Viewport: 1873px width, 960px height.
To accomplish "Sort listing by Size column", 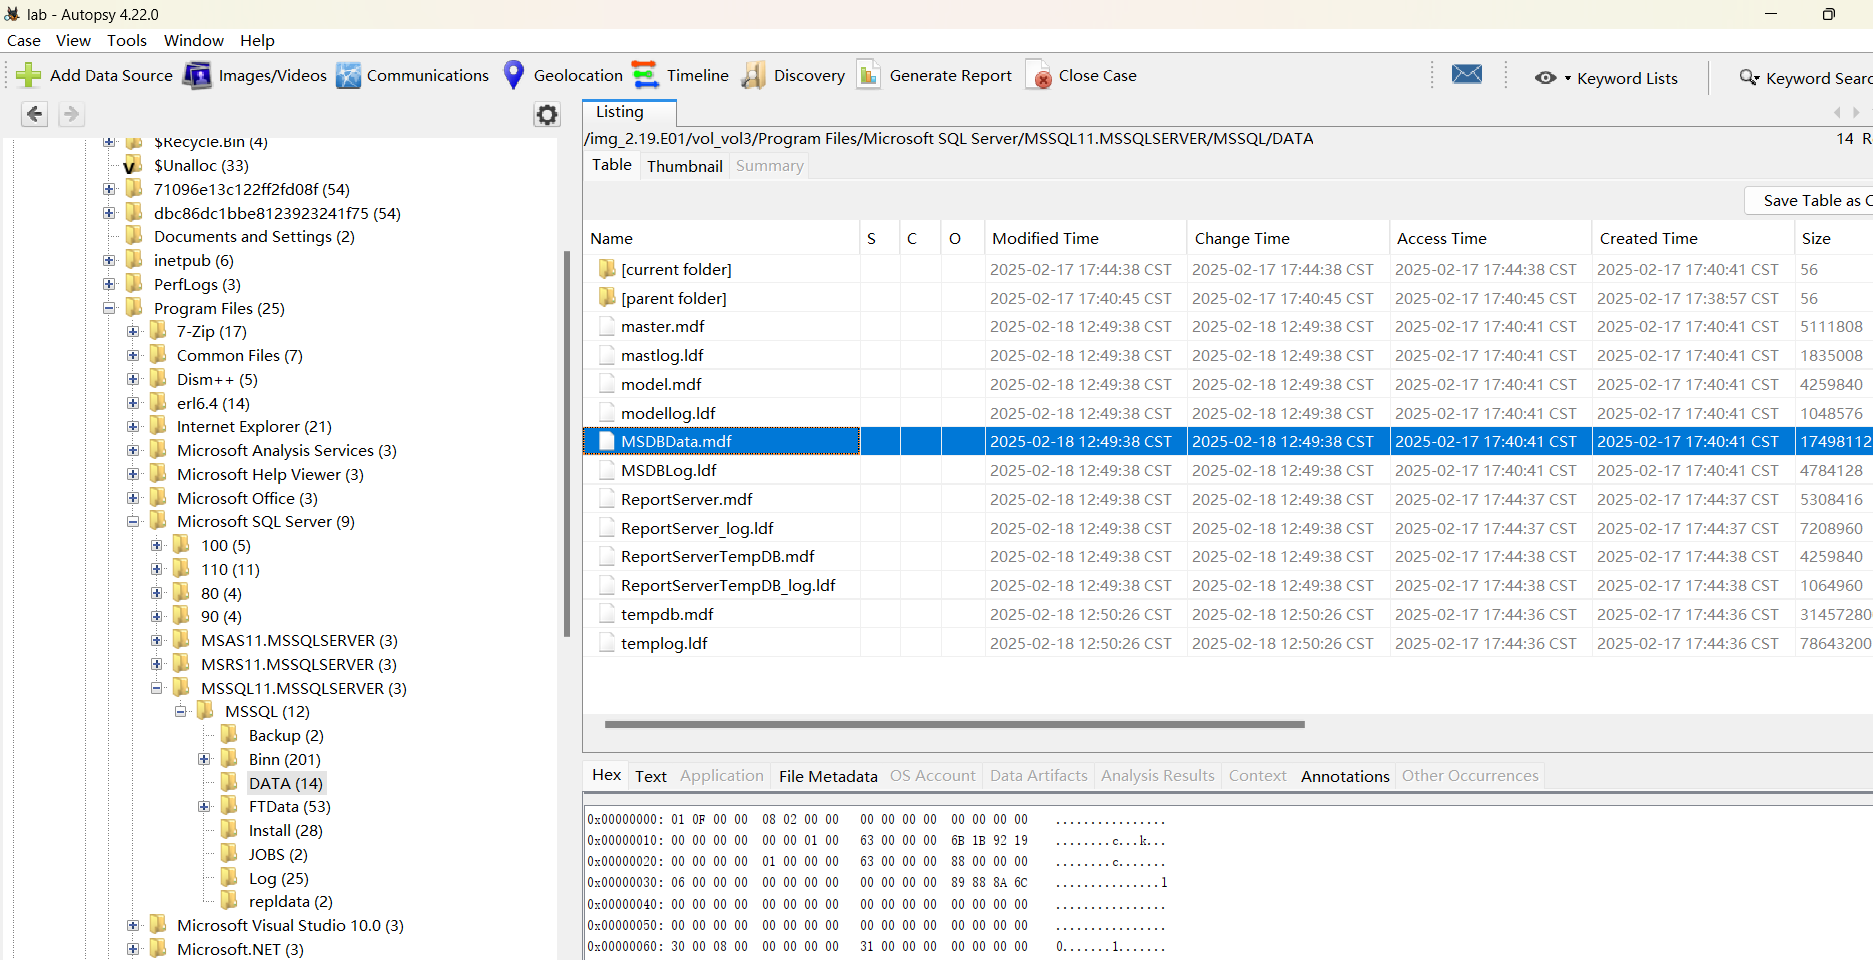I will click(x=1833, y=238).
